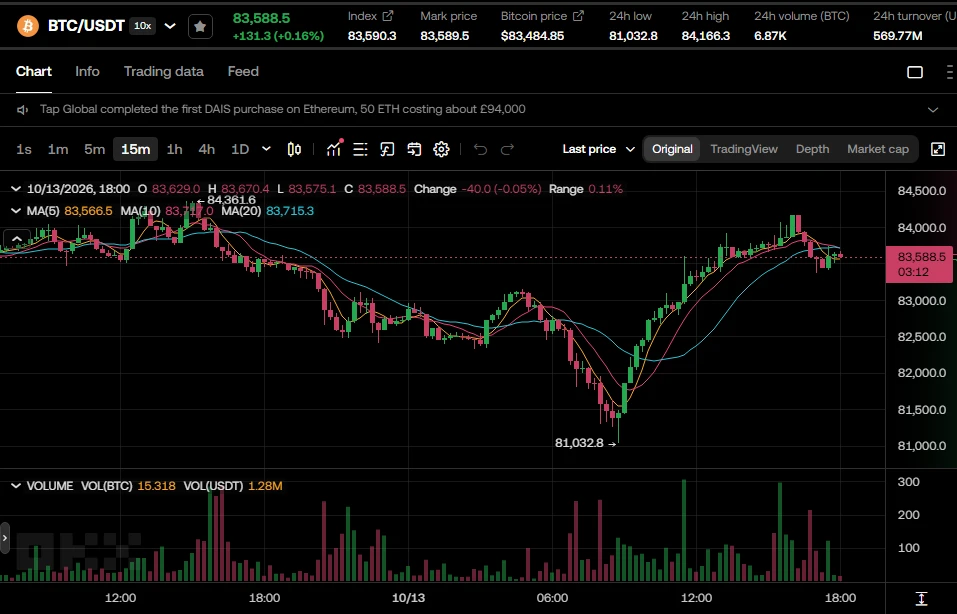The height and width of the screenshot is (614, 957).
Task: Select the Chart tab
Action: [34, 71]
